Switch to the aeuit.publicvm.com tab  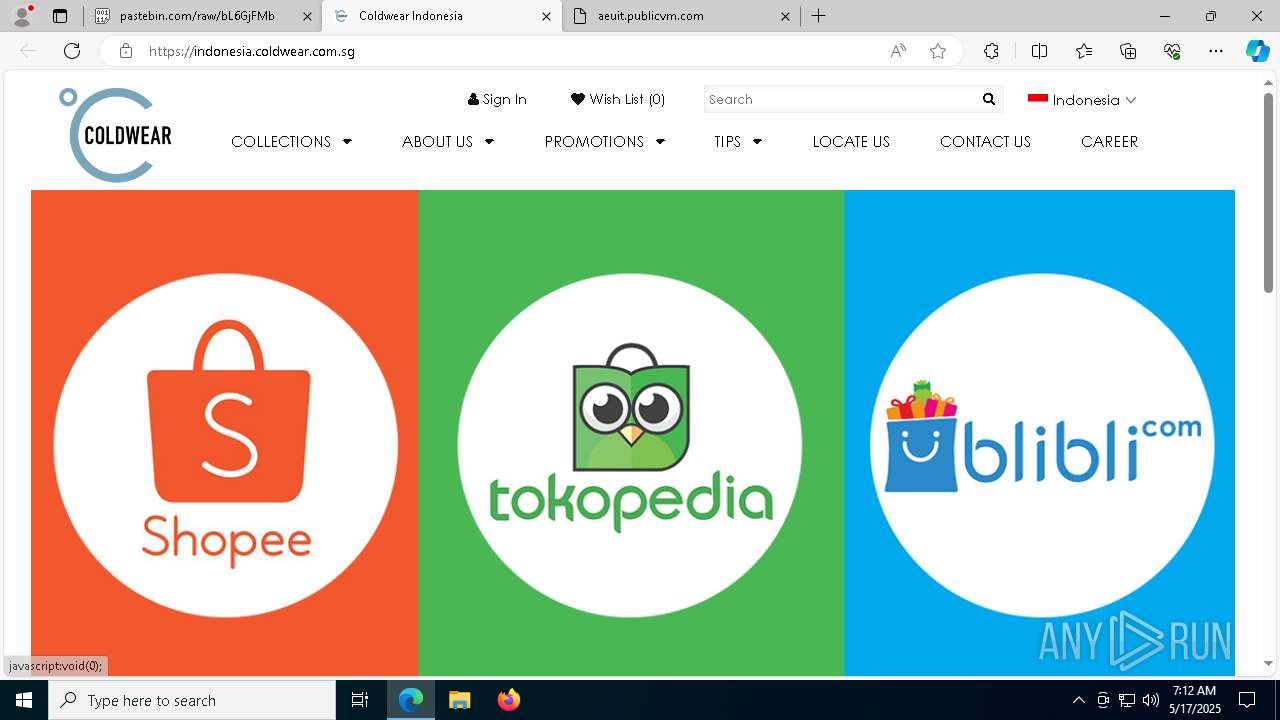[681, 16]
